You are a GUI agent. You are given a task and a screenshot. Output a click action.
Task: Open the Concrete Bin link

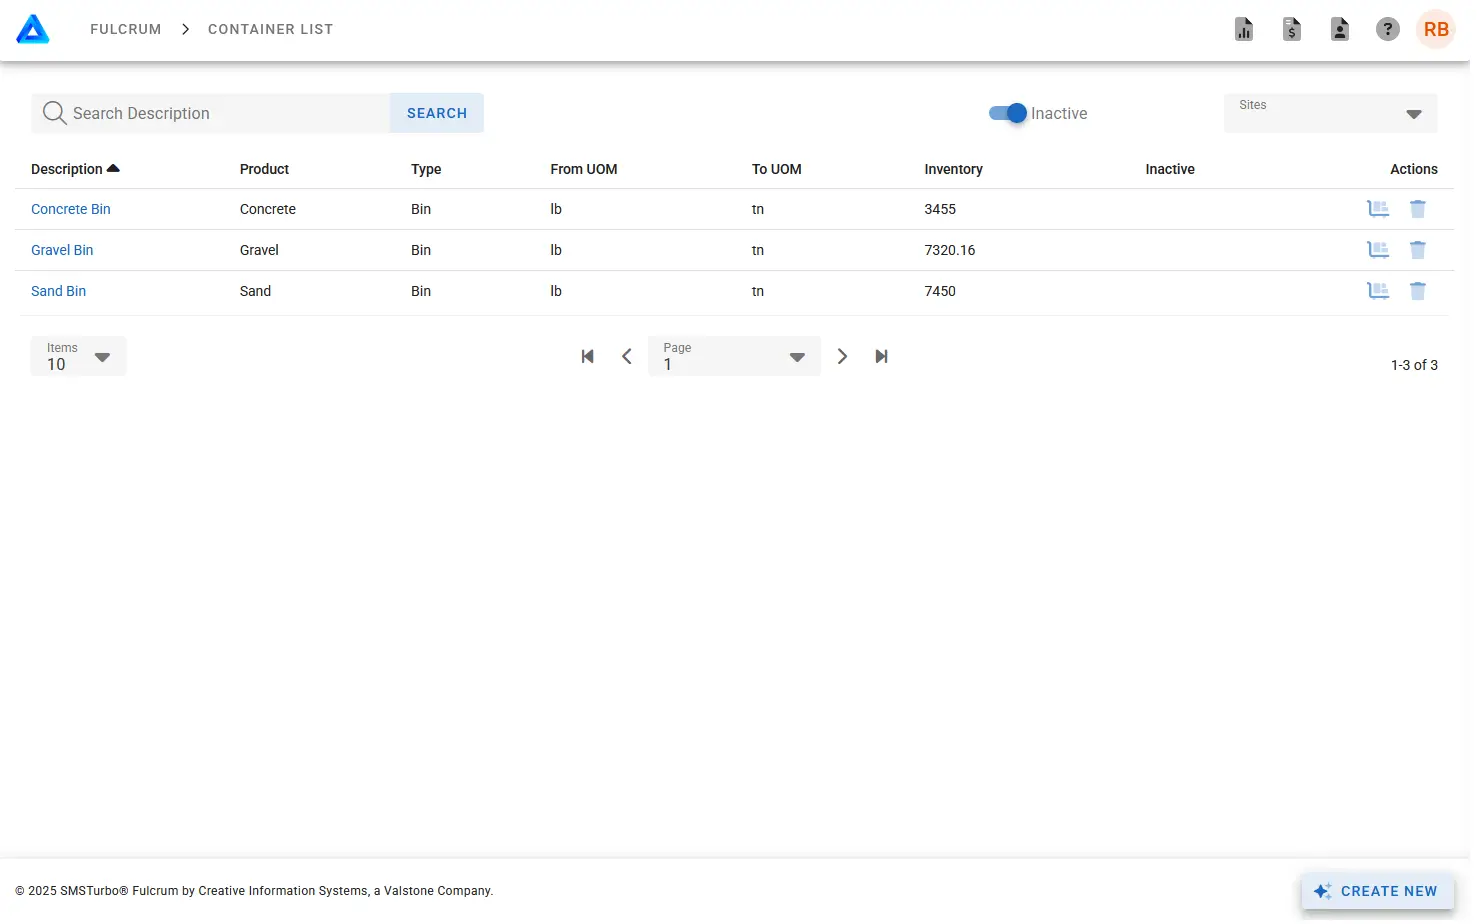70,209
